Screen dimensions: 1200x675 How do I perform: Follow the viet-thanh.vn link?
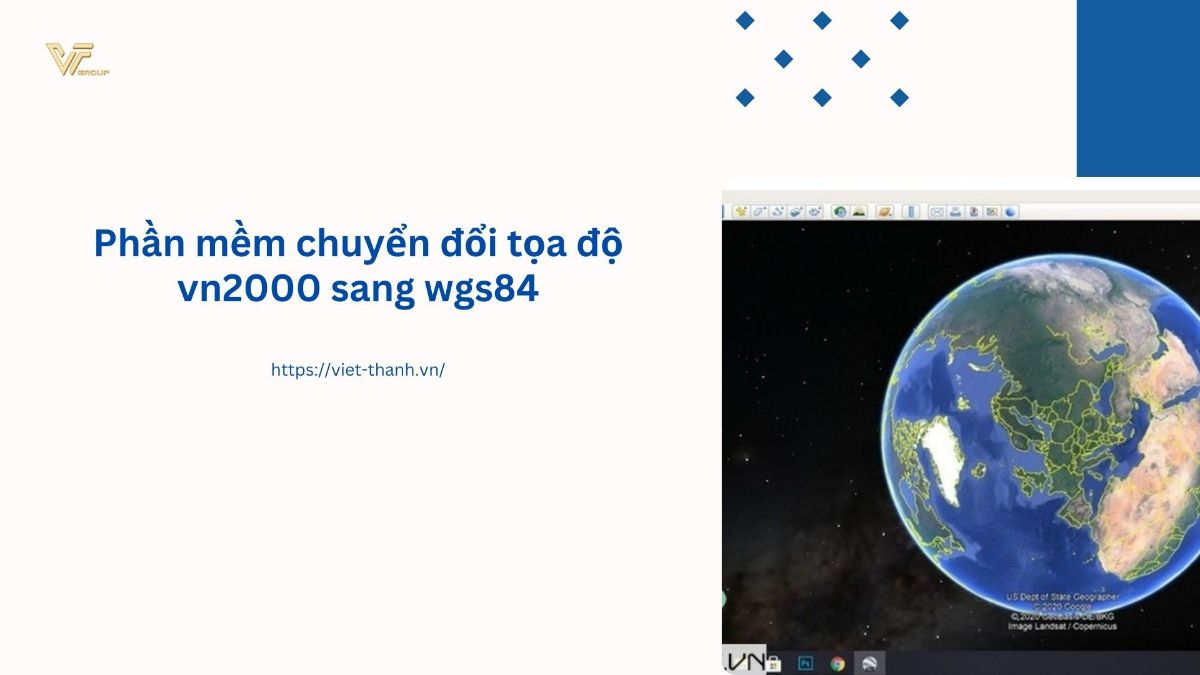coord(357,369)
